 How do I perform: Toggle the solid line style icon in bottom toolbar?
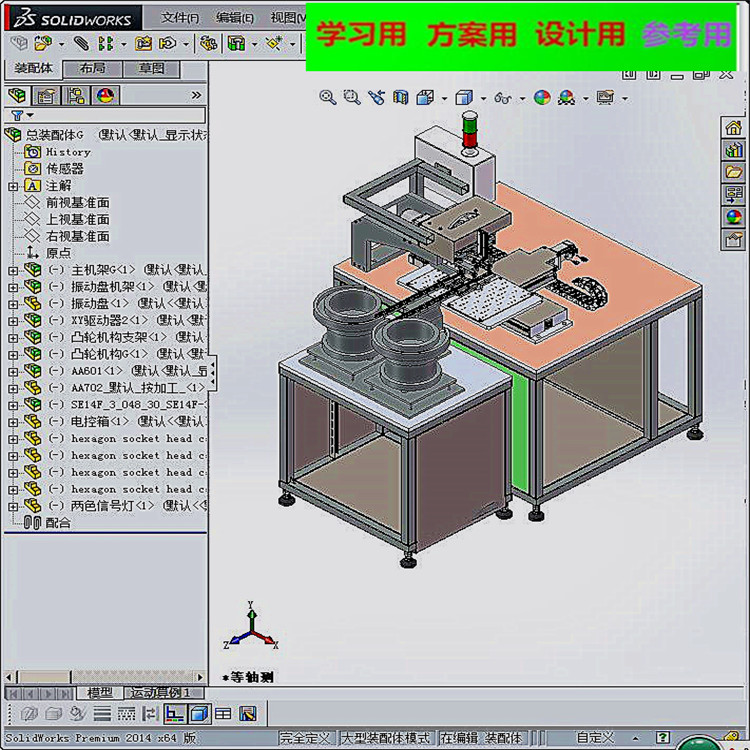[102, 715]
